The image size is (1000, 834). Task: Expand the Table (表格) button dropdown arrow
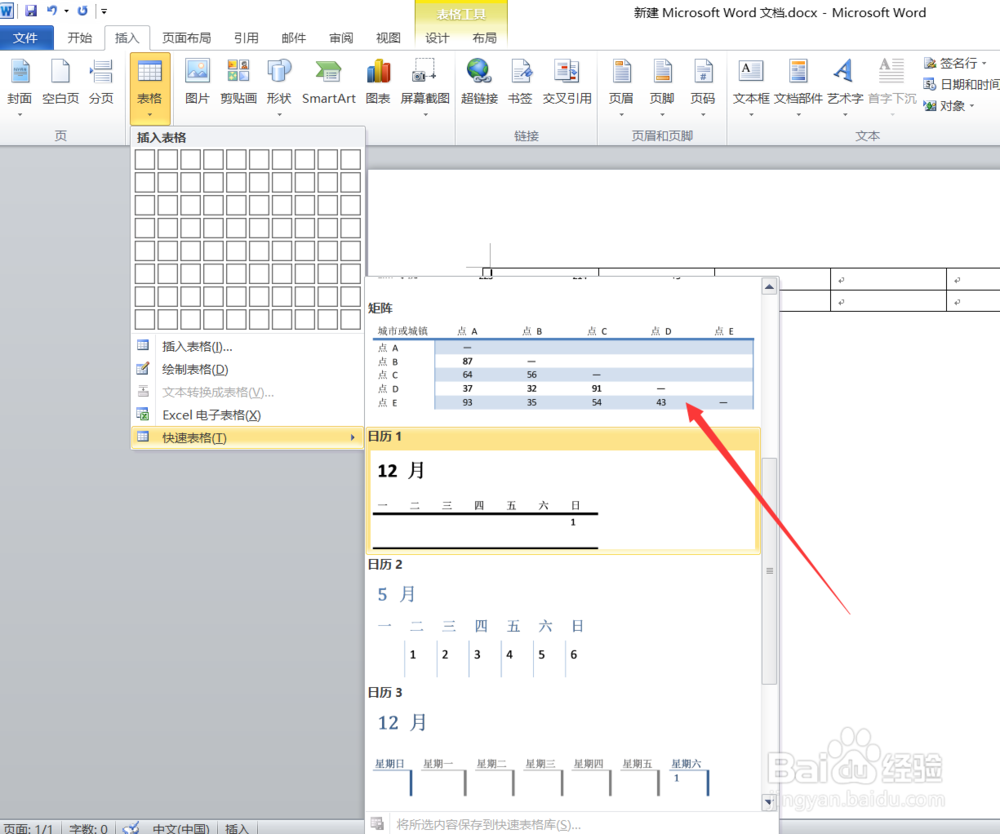tap(150, 115)
